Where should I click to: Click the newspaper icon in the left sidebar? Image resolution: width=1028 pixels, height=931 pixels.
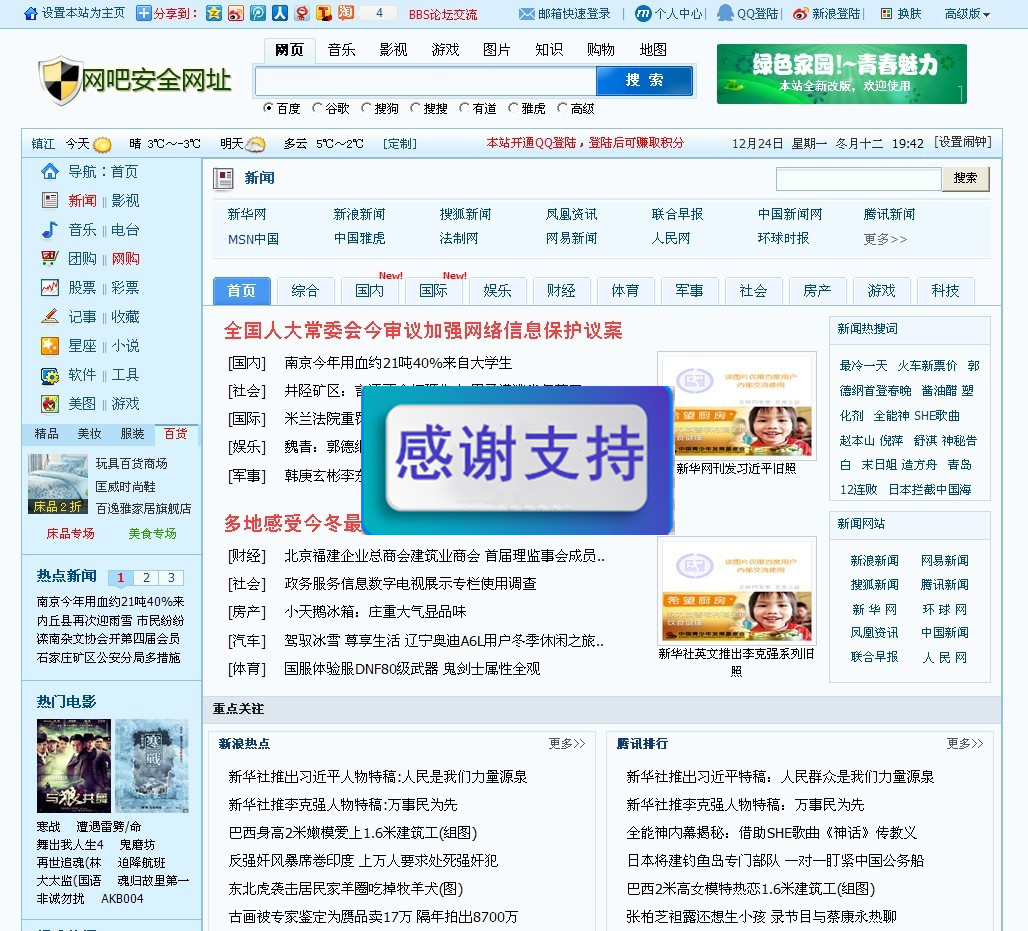50,200
